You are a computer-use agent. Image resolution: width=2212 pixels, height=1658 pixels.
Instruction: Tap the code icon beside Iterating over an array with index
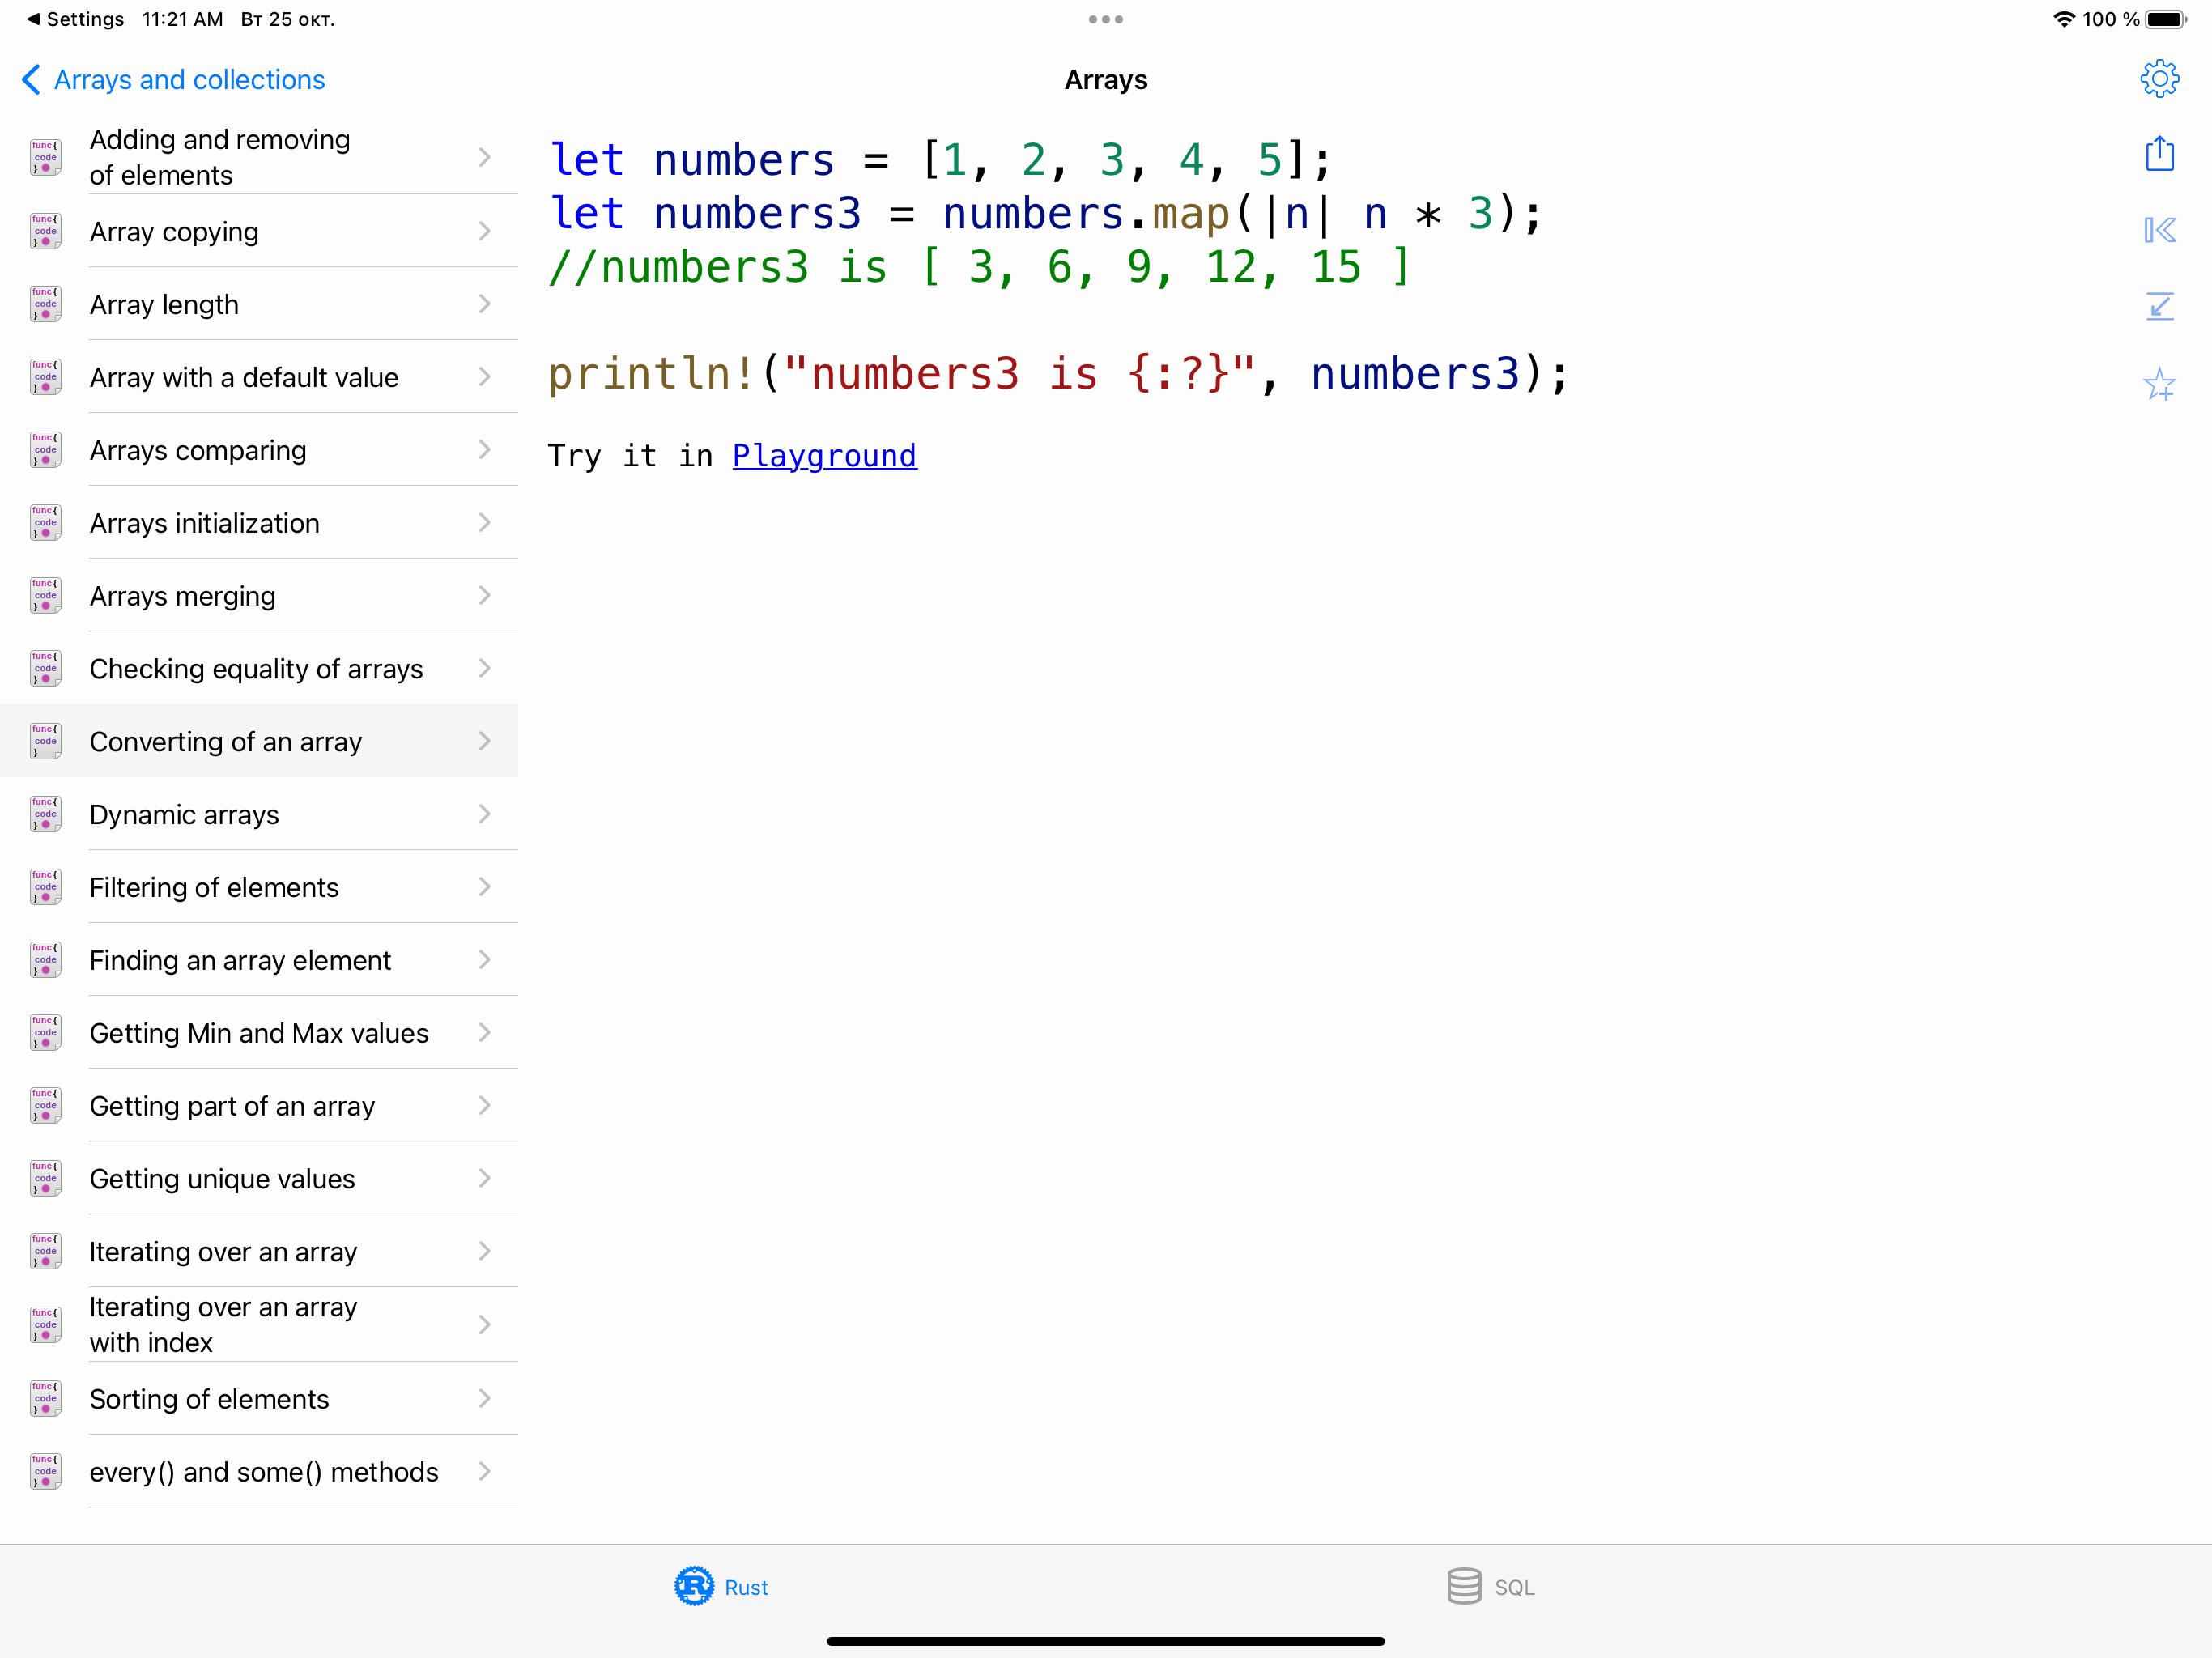click(45, 1324)
